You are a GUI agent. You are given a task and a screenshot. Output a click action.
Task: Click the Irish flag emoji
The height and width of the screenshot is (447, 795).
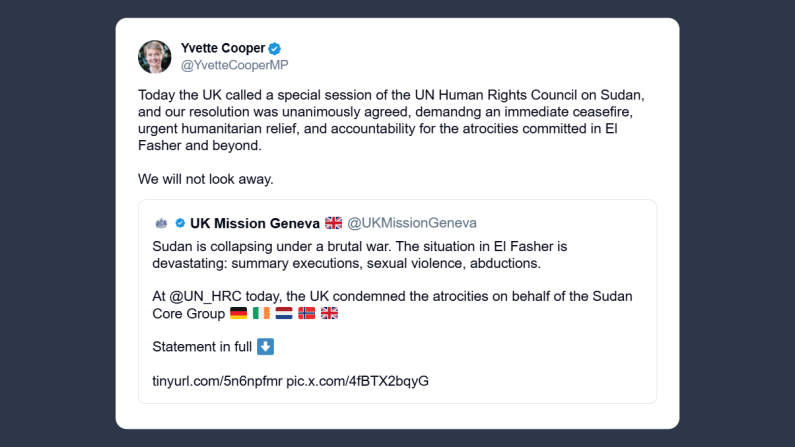pyautogui.click(x=261, y=314)
